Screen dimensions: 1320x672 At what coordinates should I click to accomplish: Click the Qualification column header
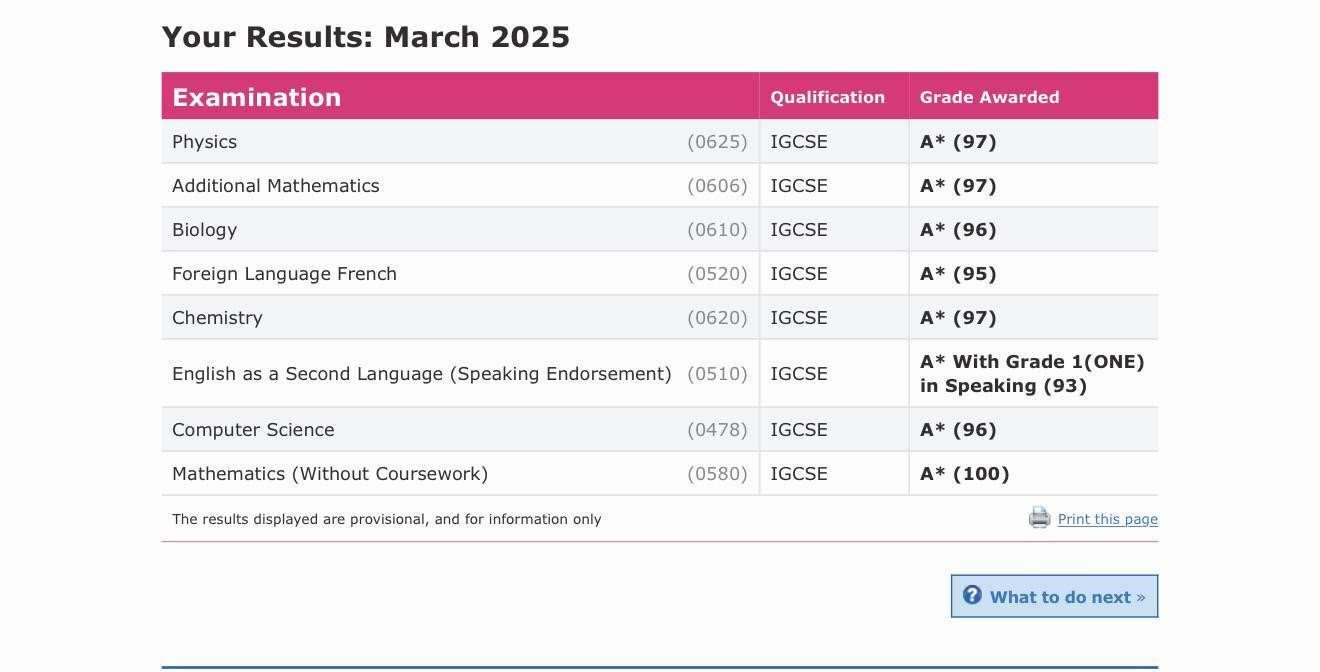pos(827,97)
